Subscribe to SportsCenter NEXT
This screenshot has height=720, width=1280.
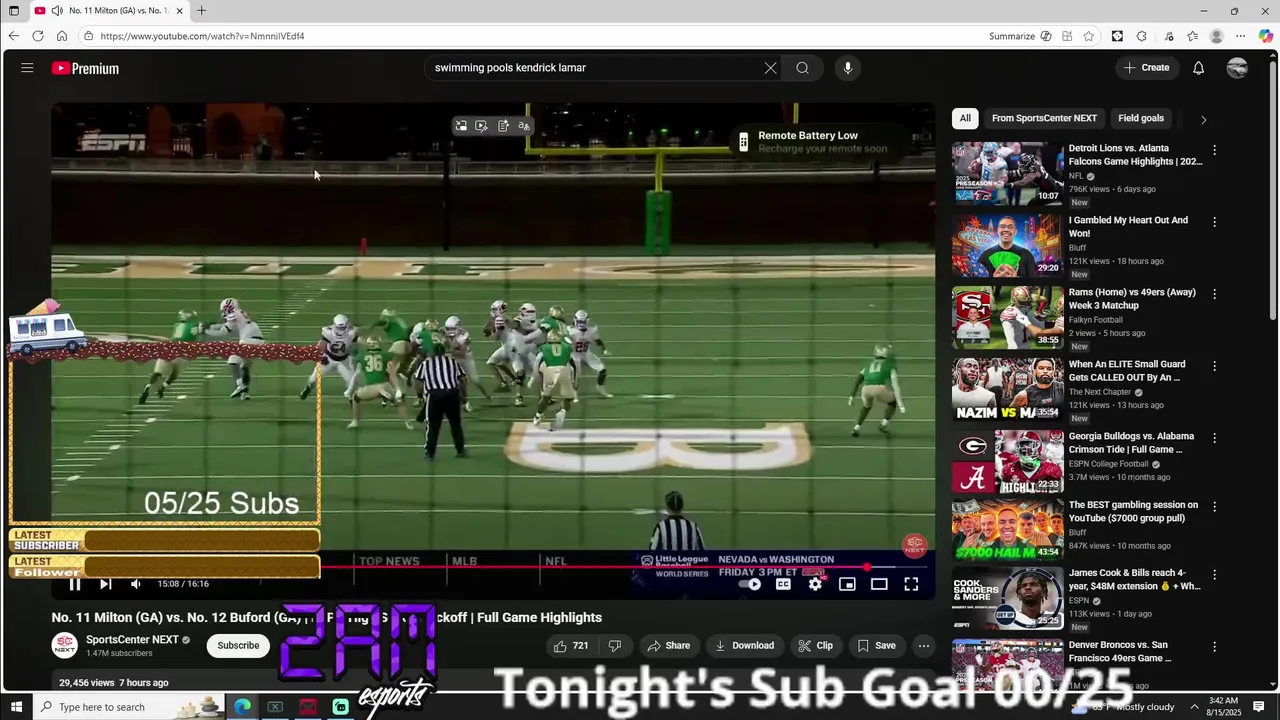click(238, 646)
